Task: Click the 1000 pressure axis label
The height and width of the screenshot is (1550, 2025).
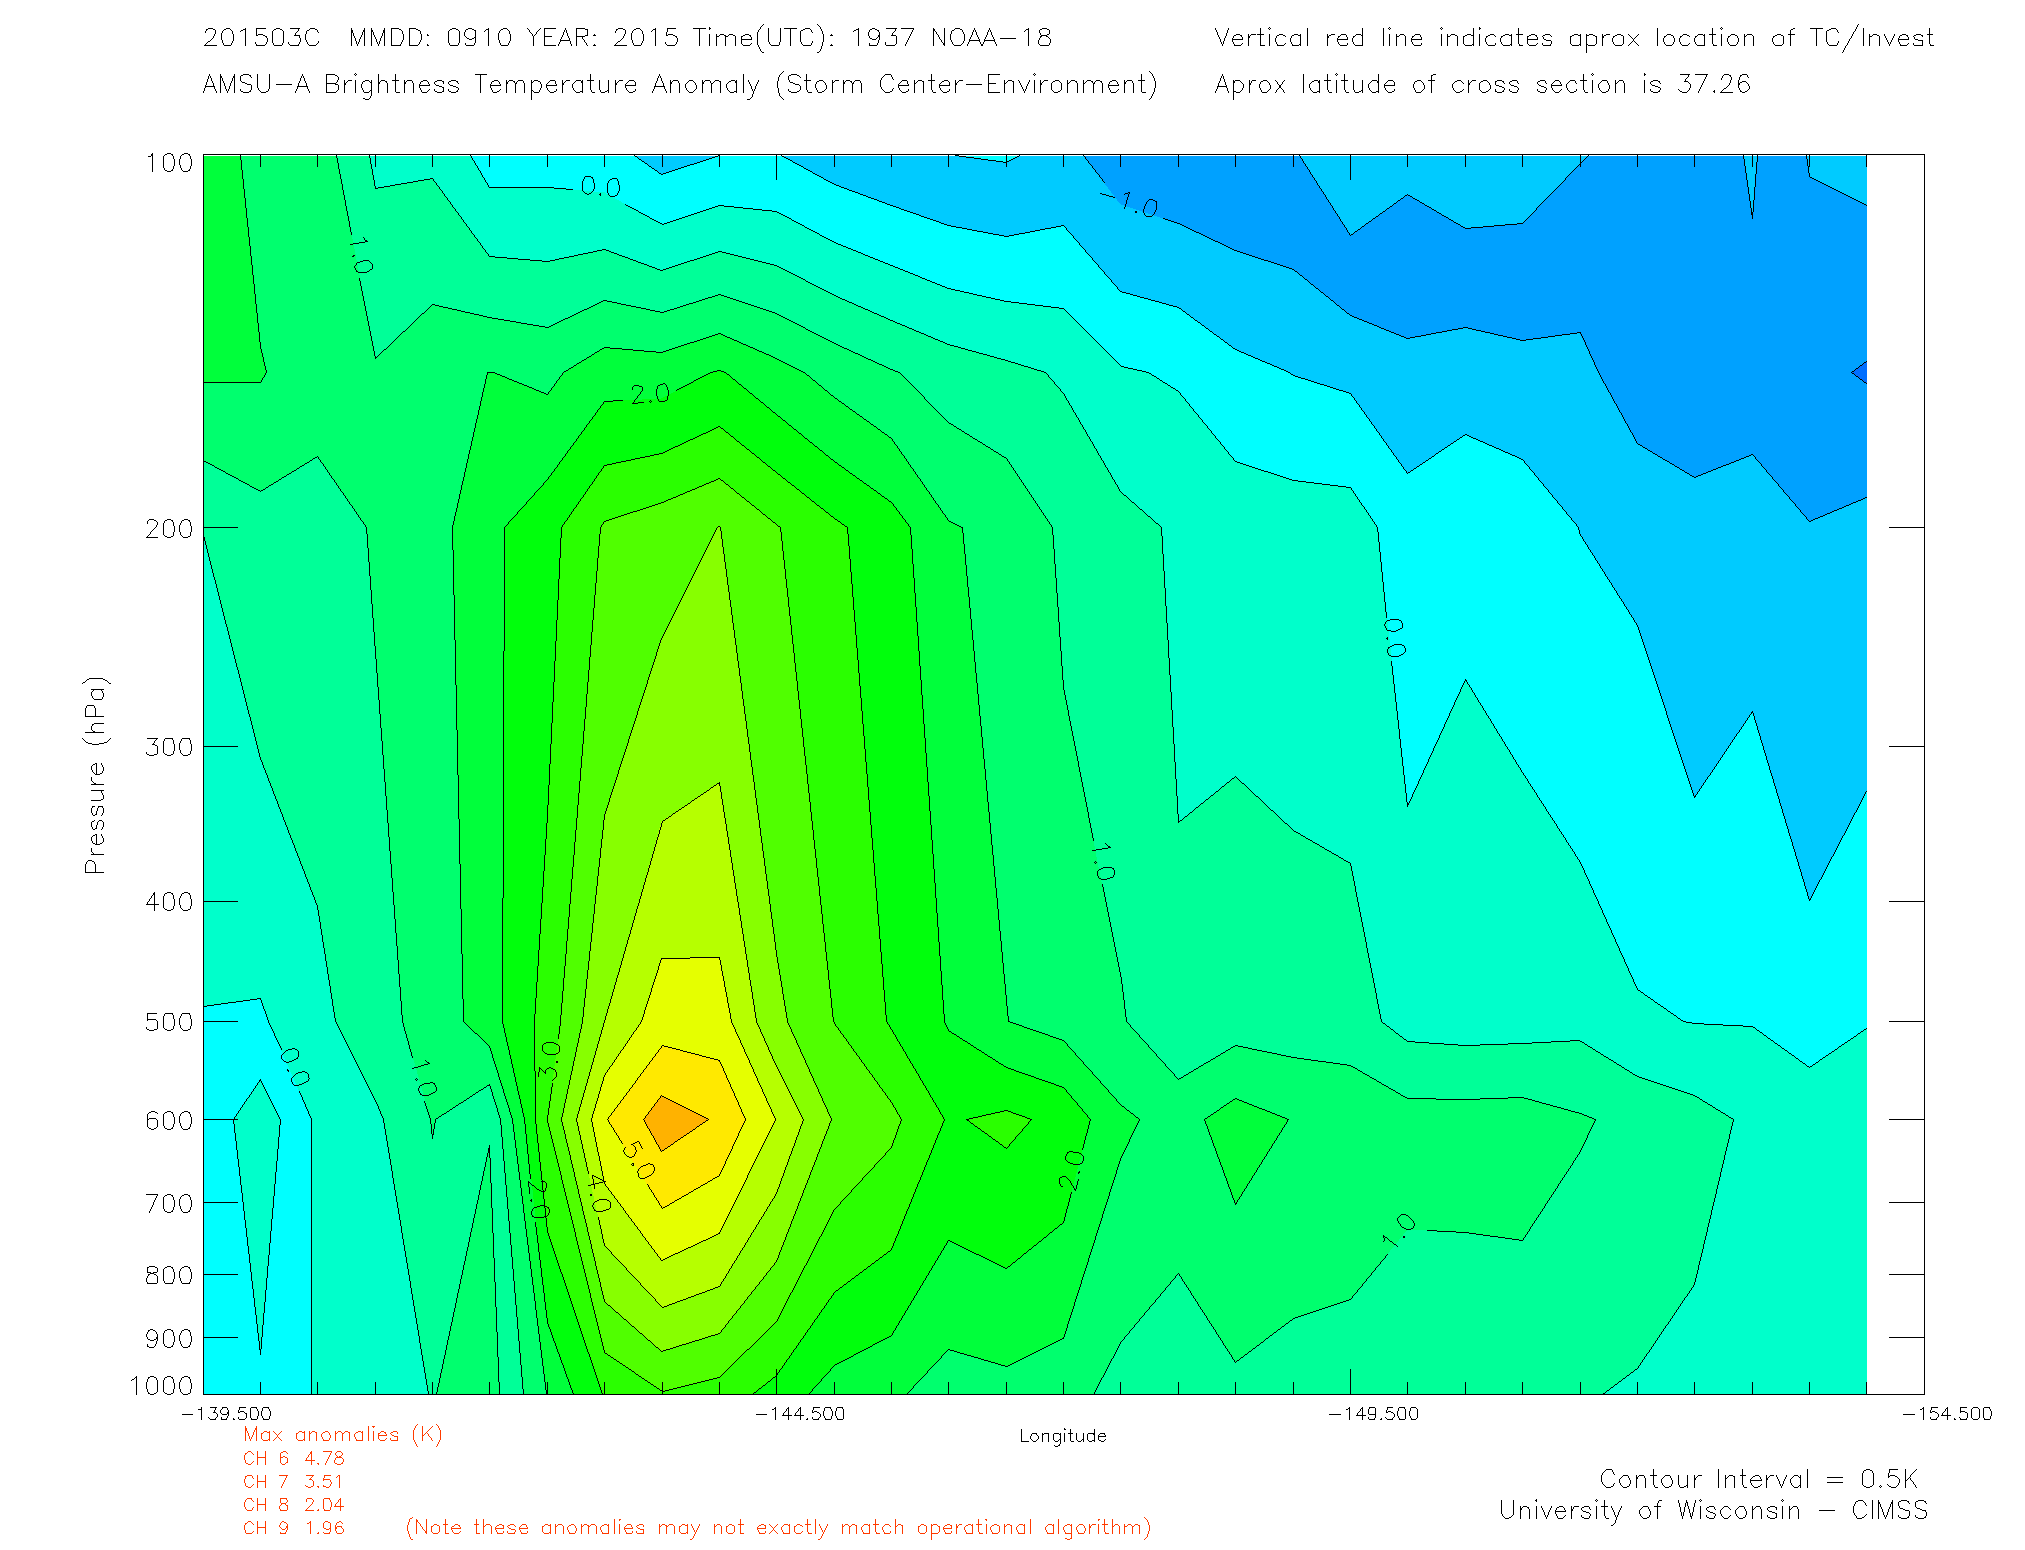Action: tap(162, 1385)
